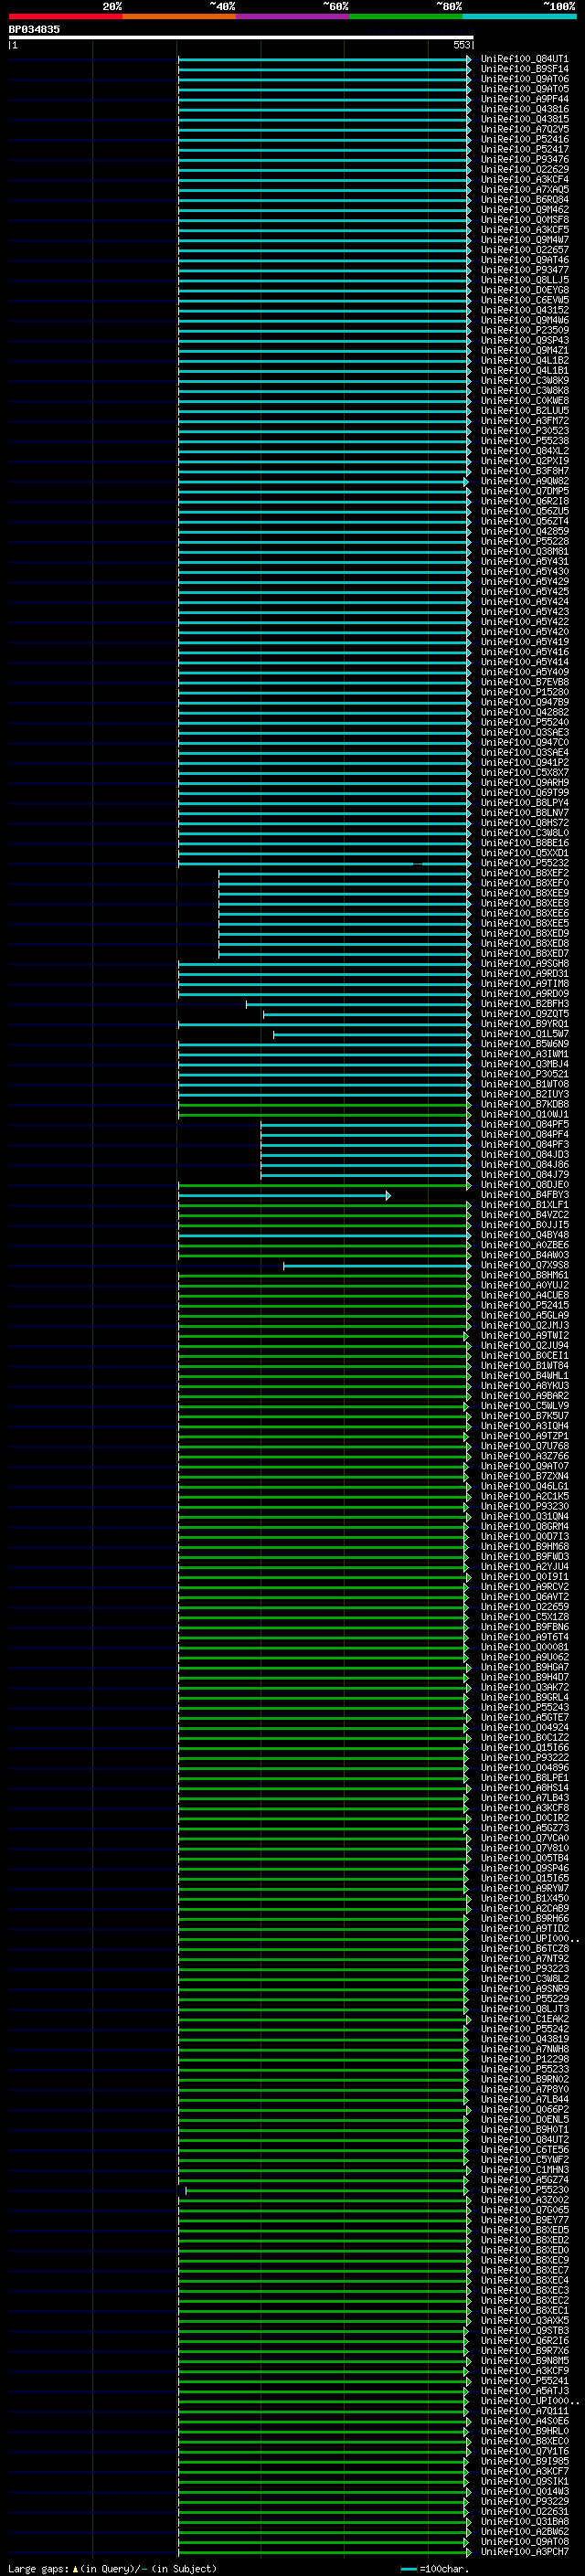The image size is (585, 2576).
Task: Open UniRef100_B7KDB8 entry
Action: [x=524, y=1104]
